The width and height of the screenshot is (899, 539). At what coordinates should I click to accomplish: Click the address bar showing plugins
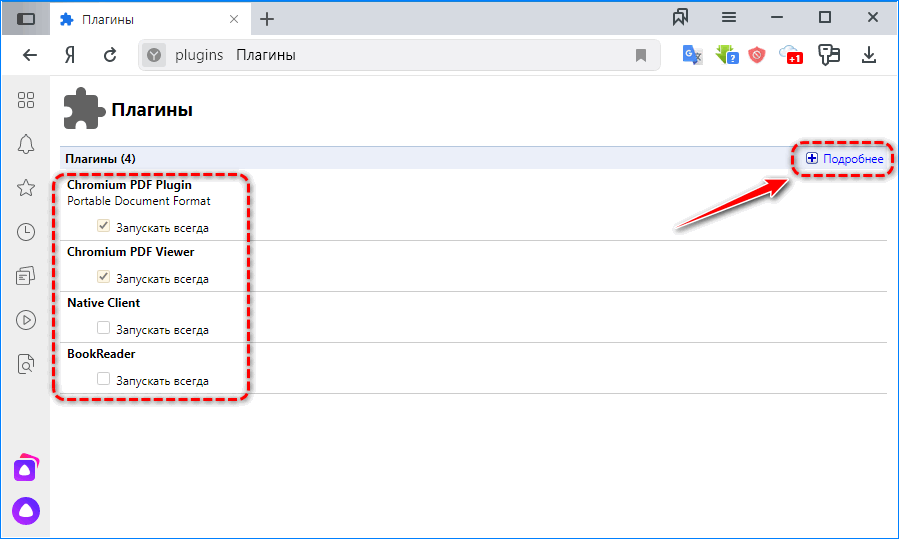pos(400,55)
